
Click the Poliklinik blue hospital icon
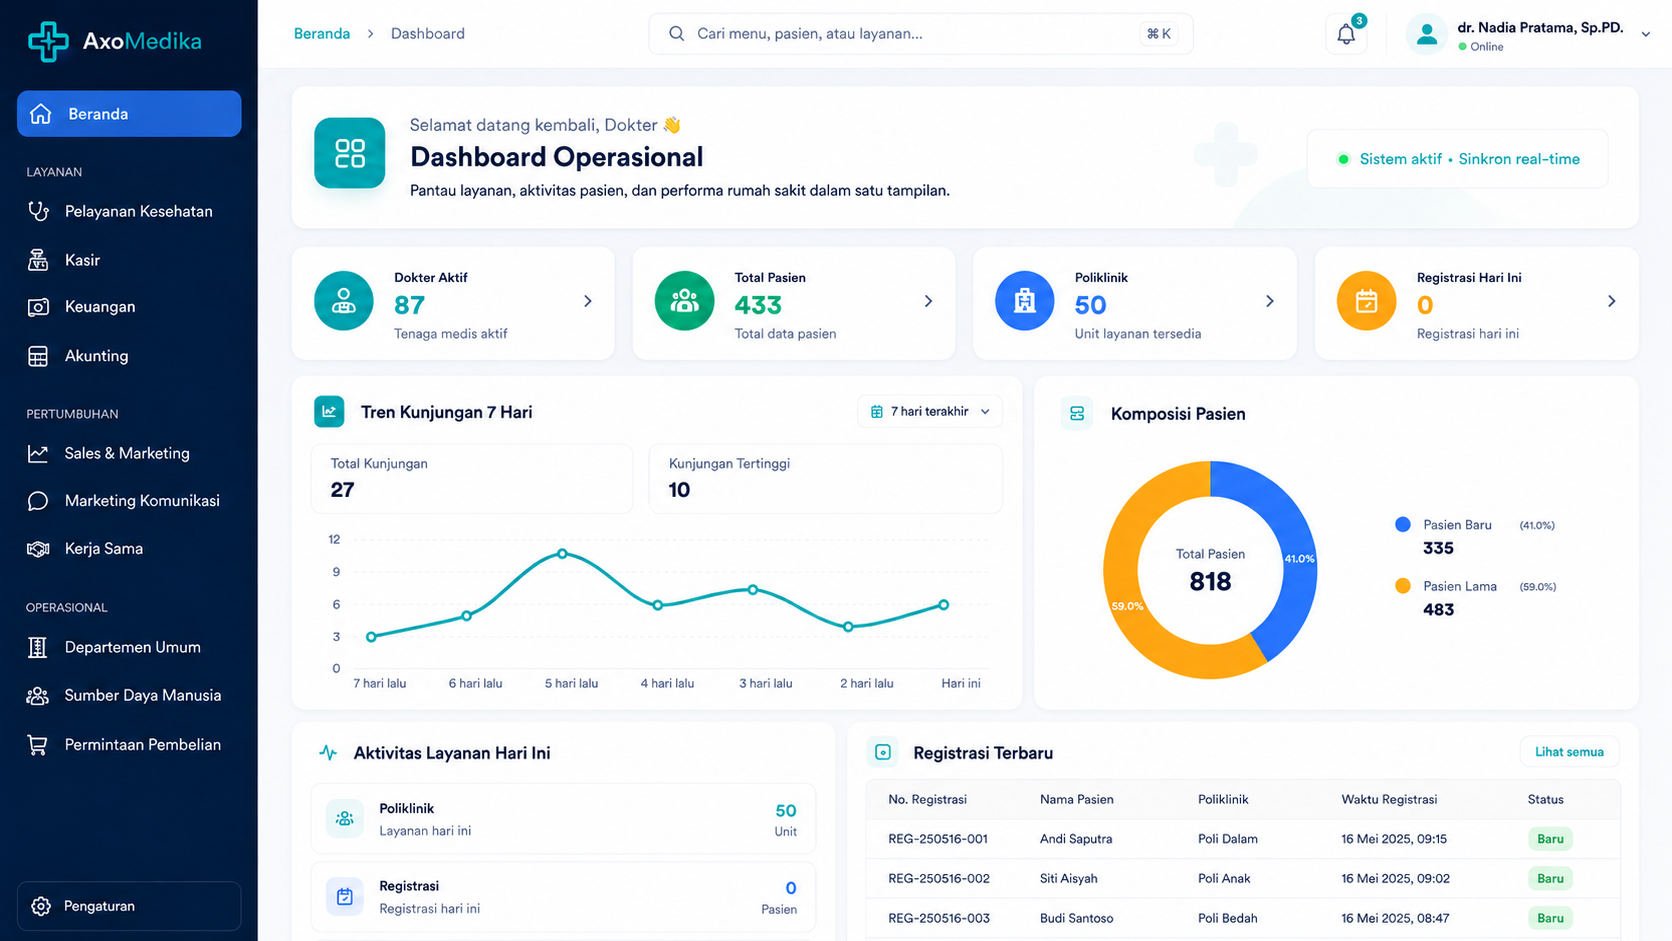(1025, 301)
